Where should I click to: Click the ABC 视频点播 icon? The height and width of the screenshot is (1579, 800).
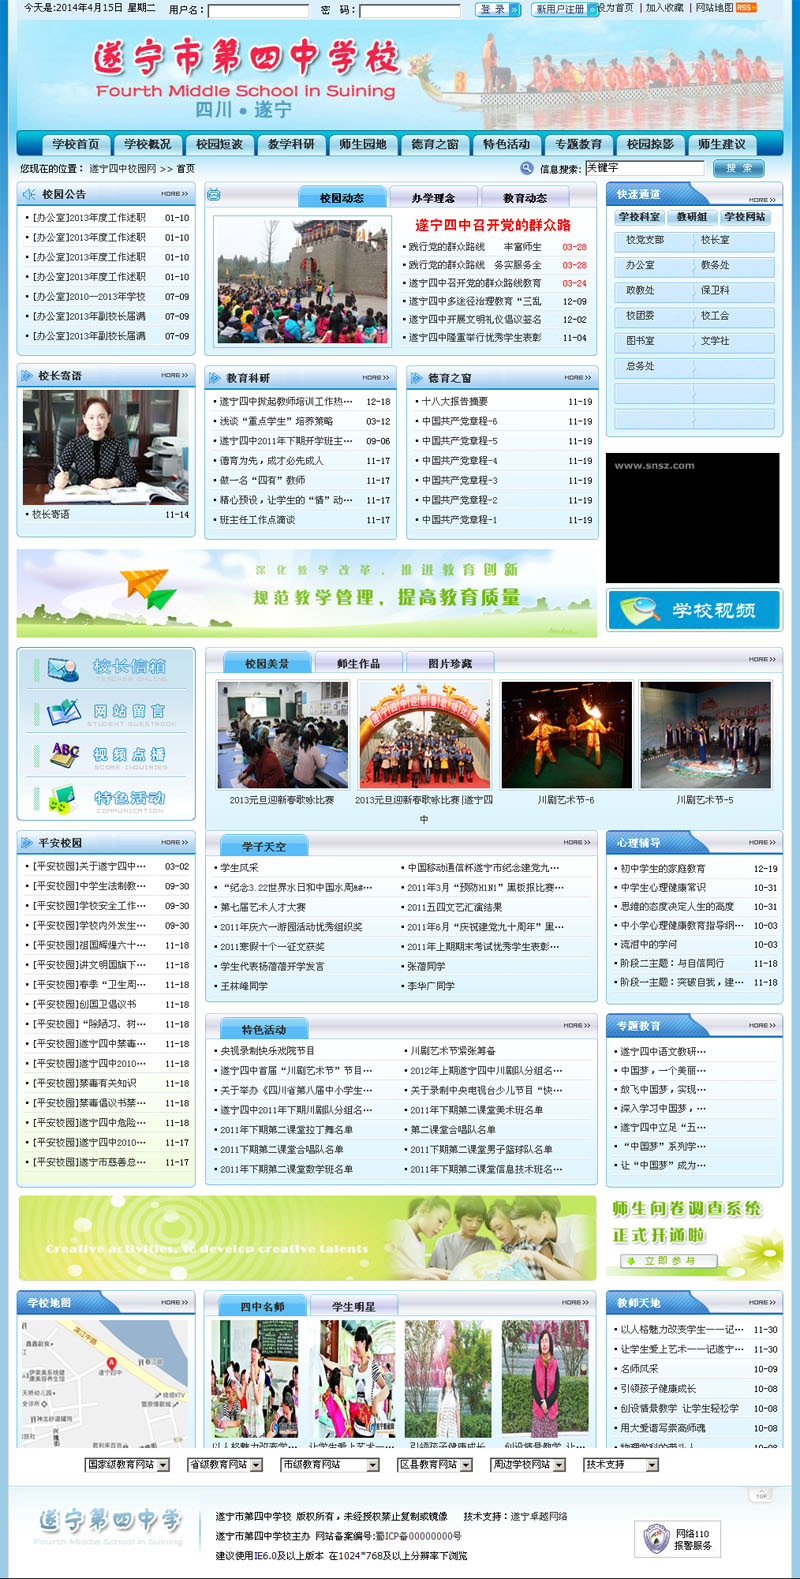(65, 755)
